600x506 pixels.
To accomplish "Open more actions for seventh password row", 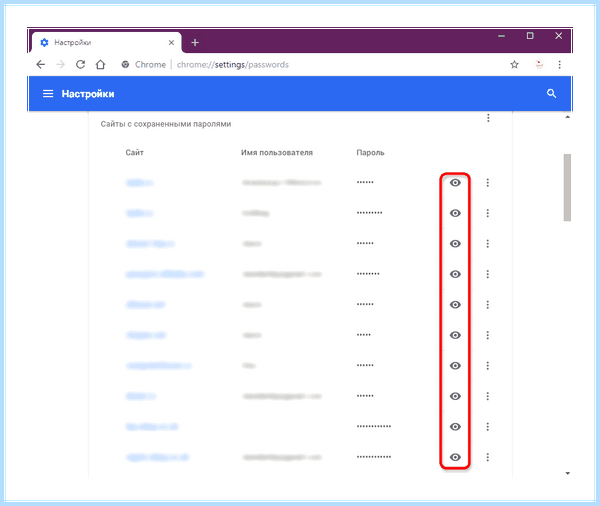I will [x=488, y=366].
